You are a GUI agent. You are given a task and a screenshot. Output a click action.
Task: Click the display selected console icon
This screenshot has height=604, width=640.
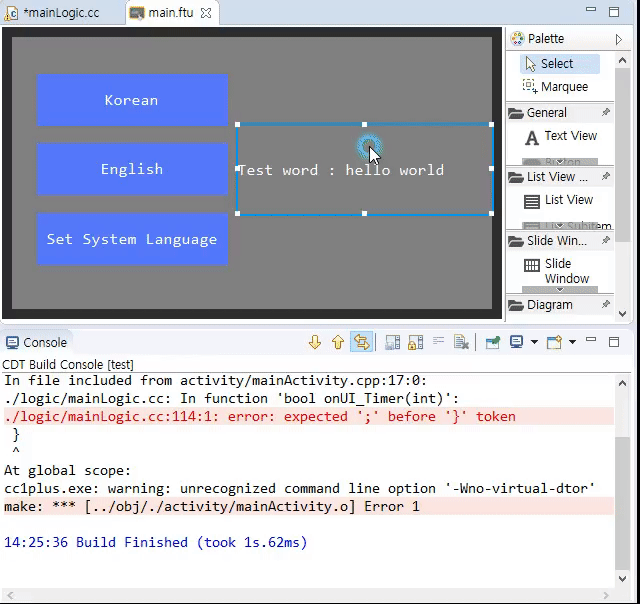tap(516, 342)
